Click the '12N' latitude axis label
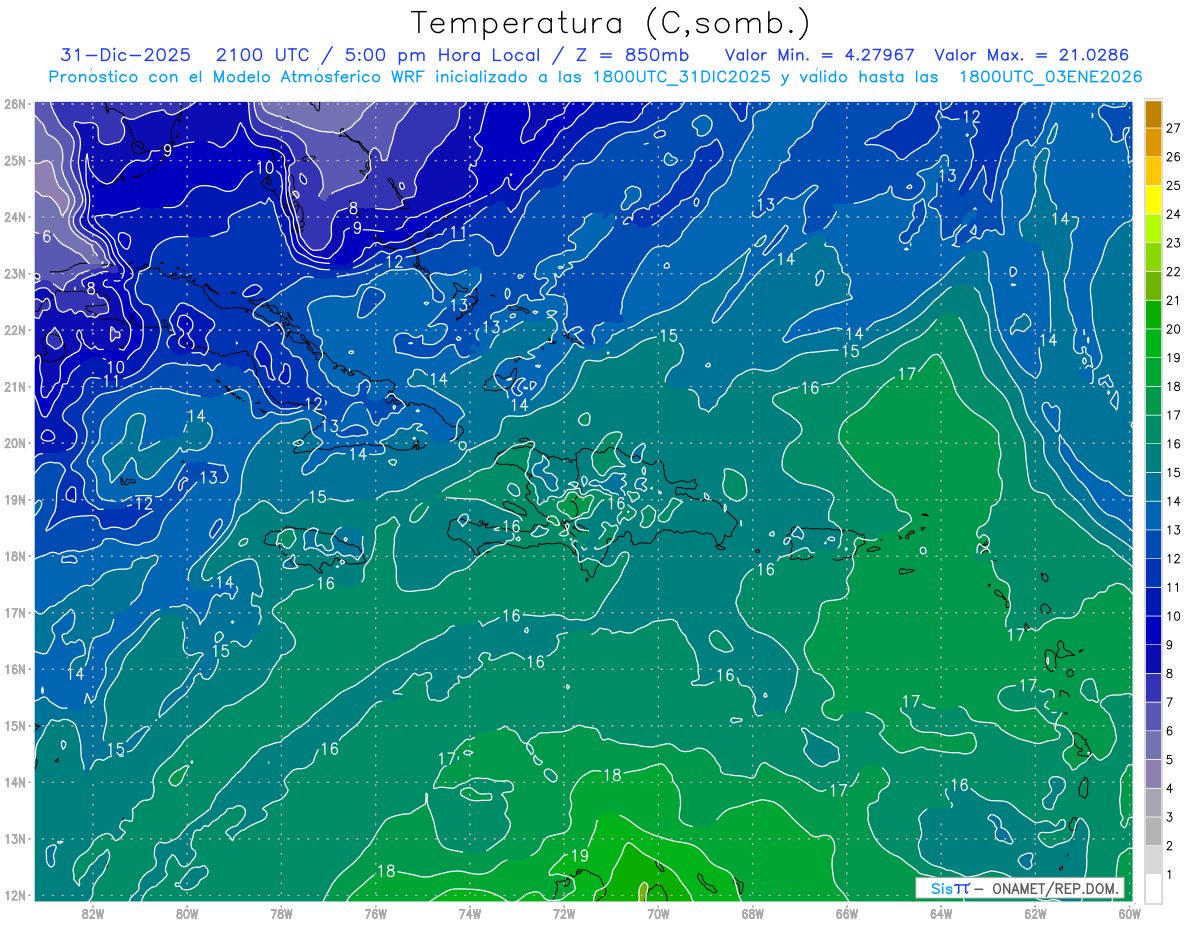 15,895
